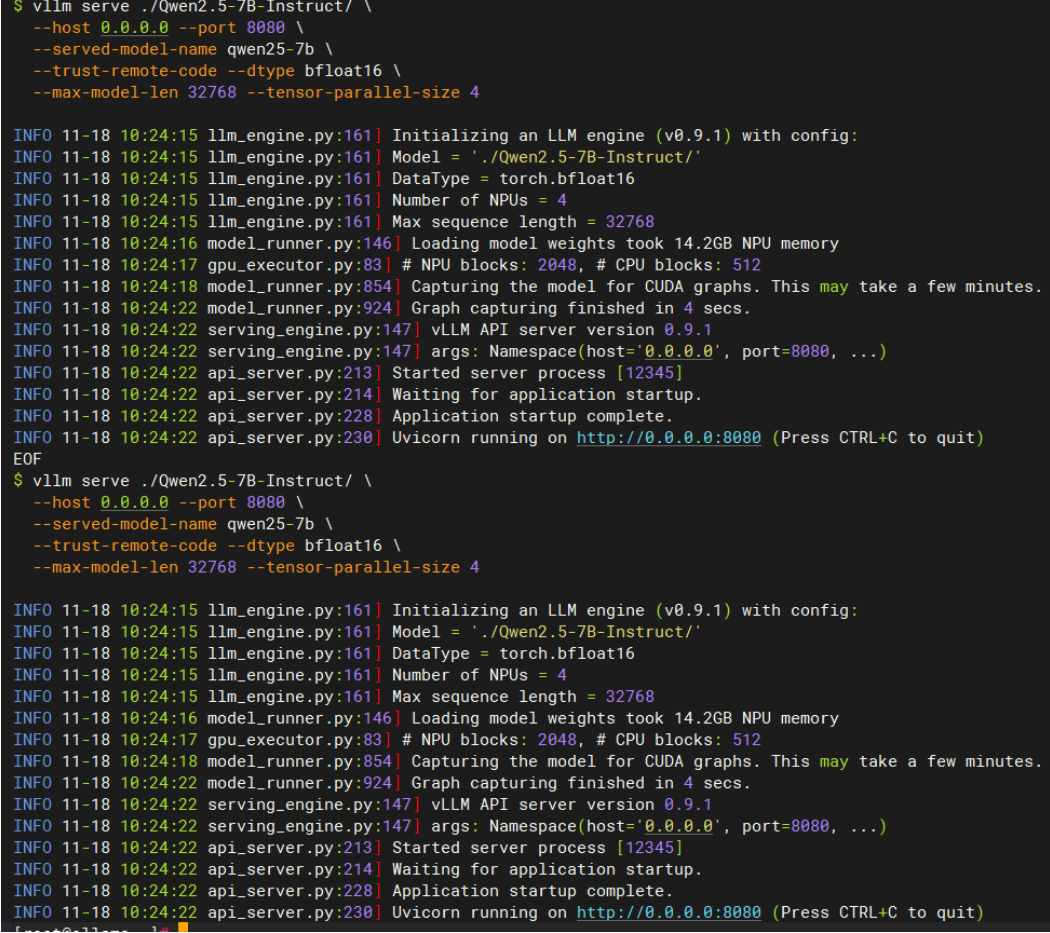Click 'torch.bfloat16' value above the EOF line

click(567, 179)
